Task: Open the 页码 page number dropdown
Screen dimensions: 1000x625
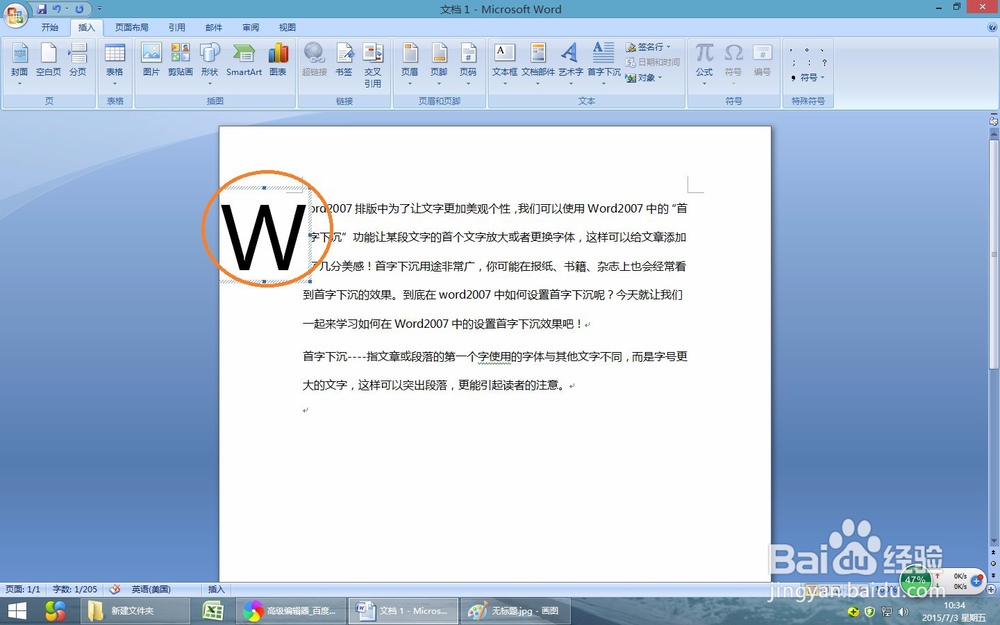Action: tap(468, 64)
